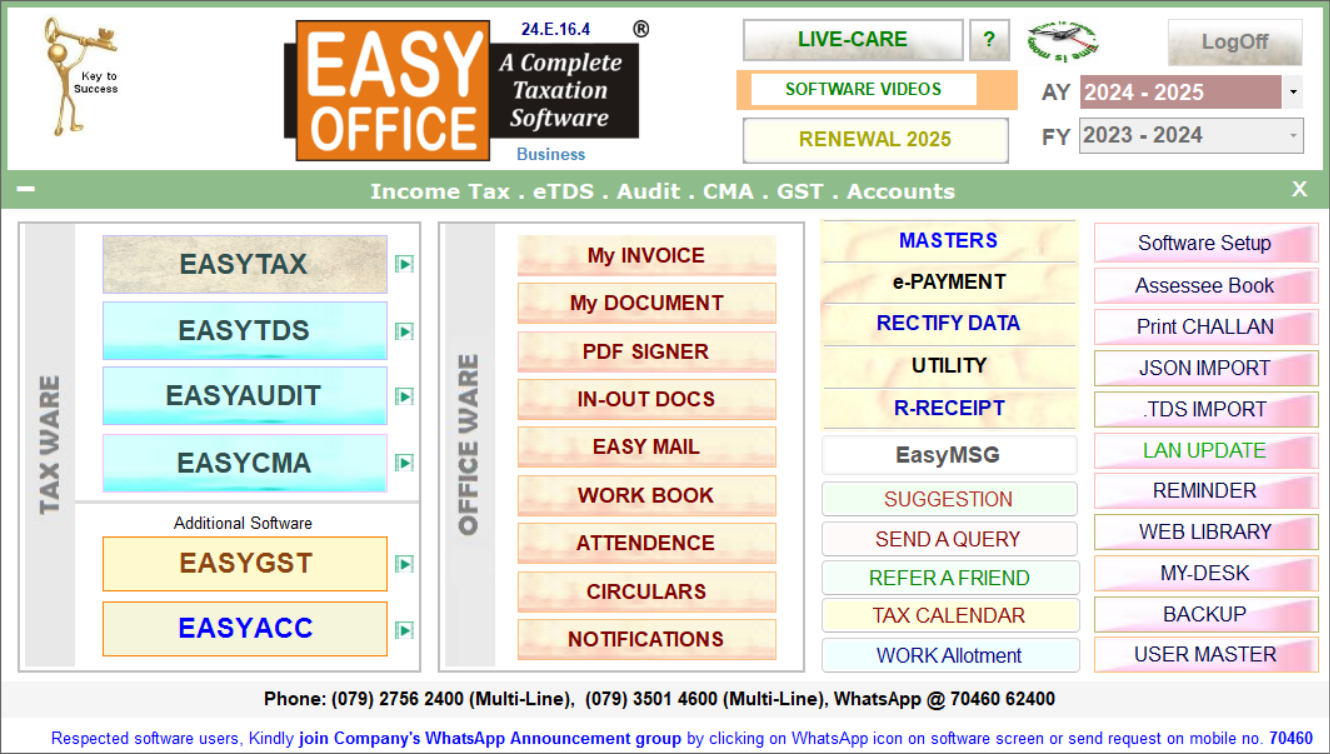Click the green arrow beside EASYACC
Viewport: 1330px width, 754px height.
click(404, 630)
